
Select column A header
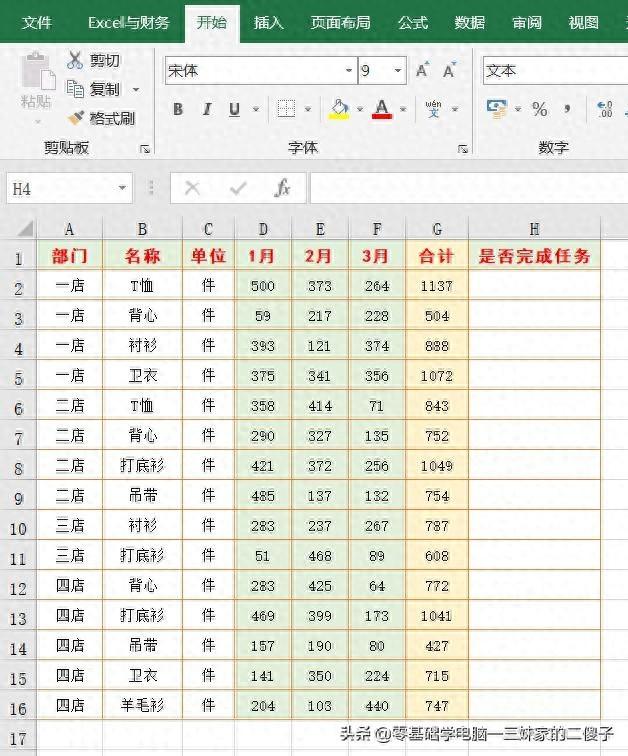[69, 229]
